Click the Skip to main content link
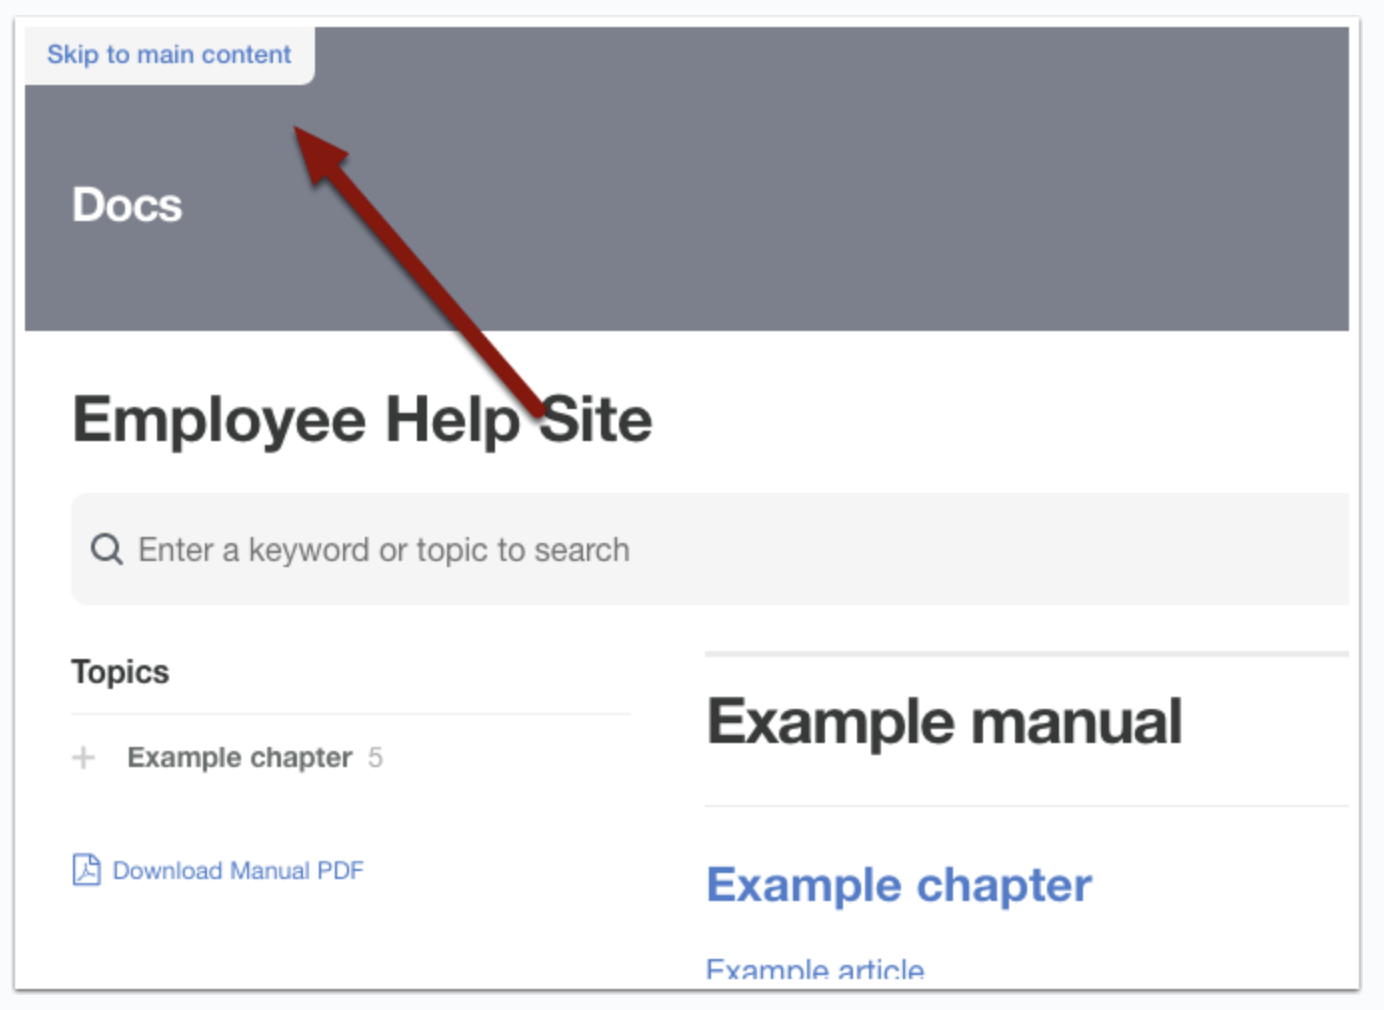This screenshot has width=1384, height=1010. coord(168,54)
